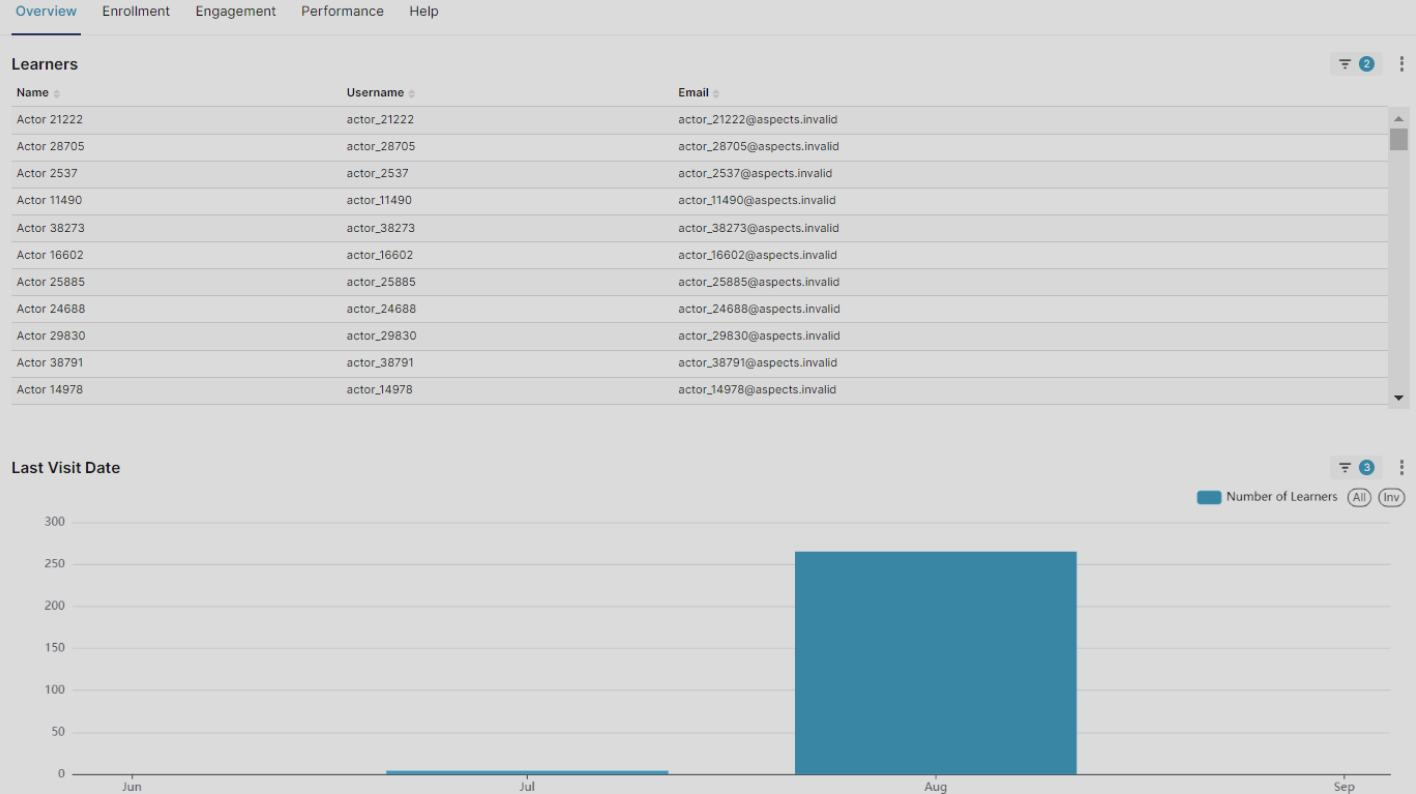Click username actor_14978

[x=379, y=390]
